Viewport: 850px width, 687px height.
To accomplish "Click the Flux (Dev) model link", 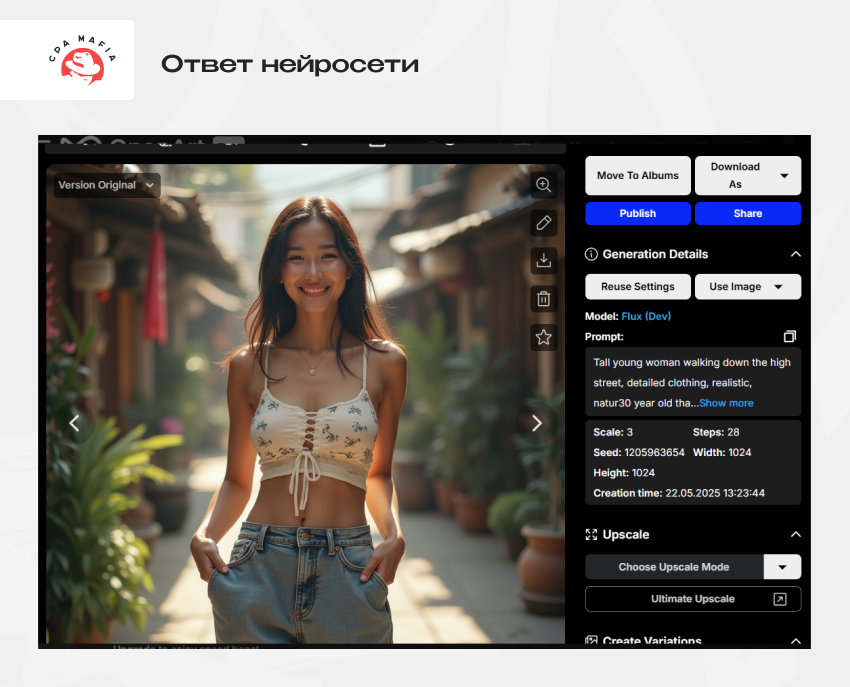I will click(x=646, y=316).
